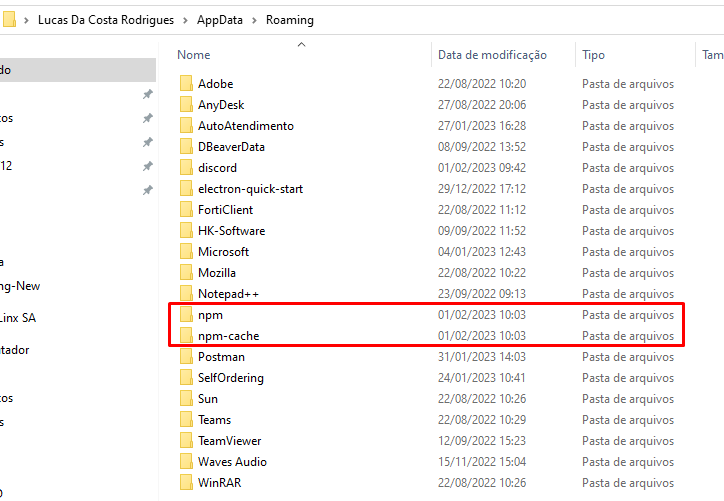Select electron-quick-start folder icon
Screen dimensions: 724x501
pos(186,189)
